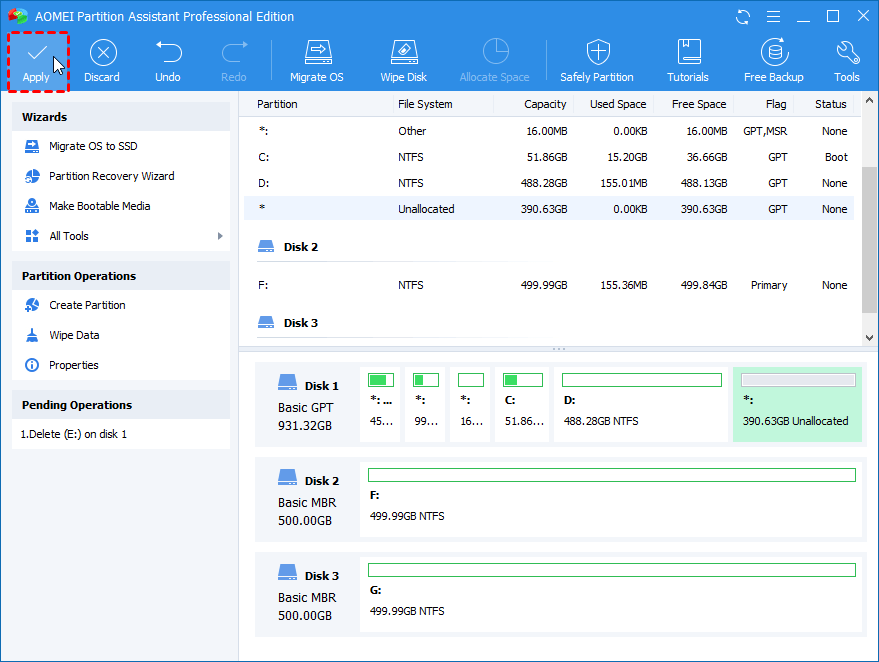Select the 390.63GB Unallocated row
The height and width of the screenshot is (662, 879).
549,209
